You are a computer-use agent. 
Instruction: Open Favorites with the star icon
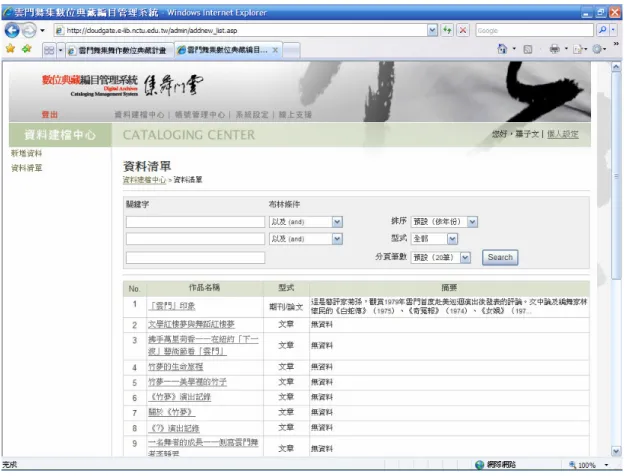10,49
